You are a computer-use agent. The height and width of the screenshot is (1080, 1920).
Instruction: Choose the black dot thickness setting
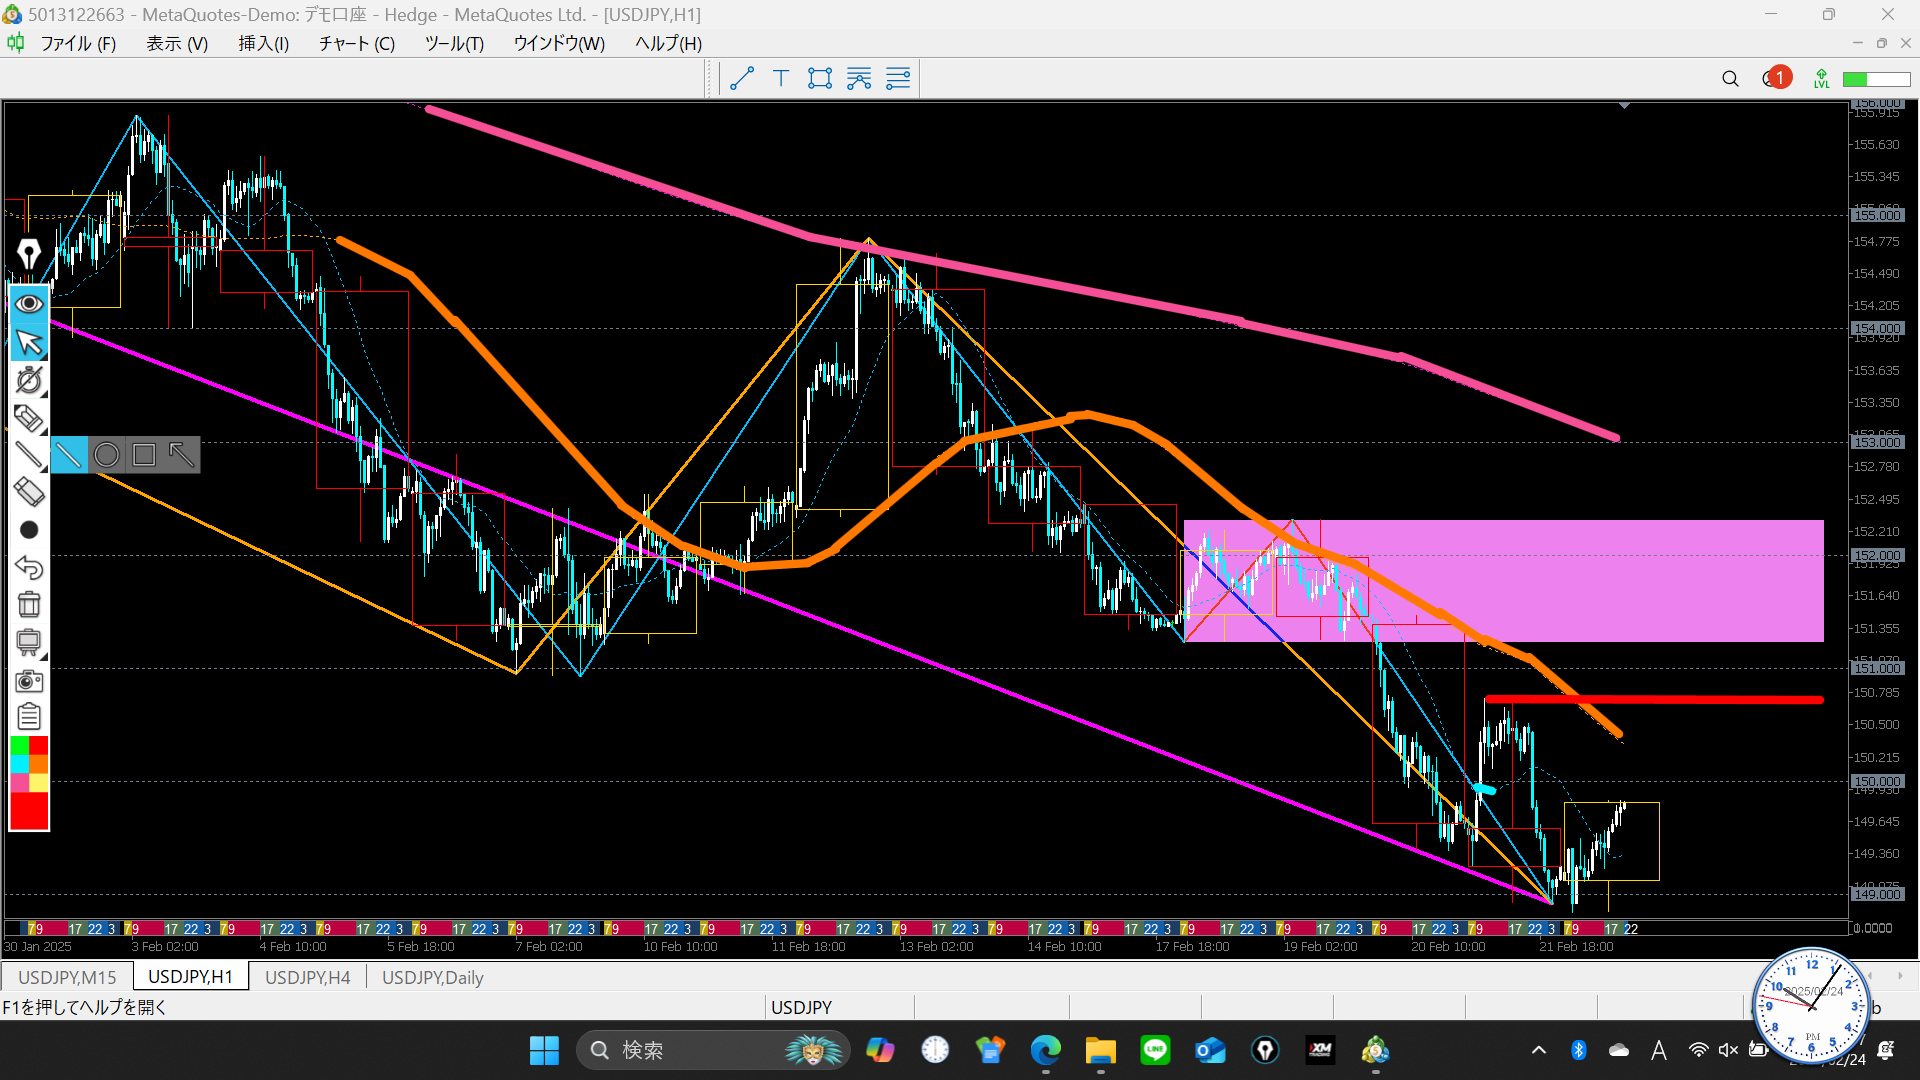pos(29,530)
